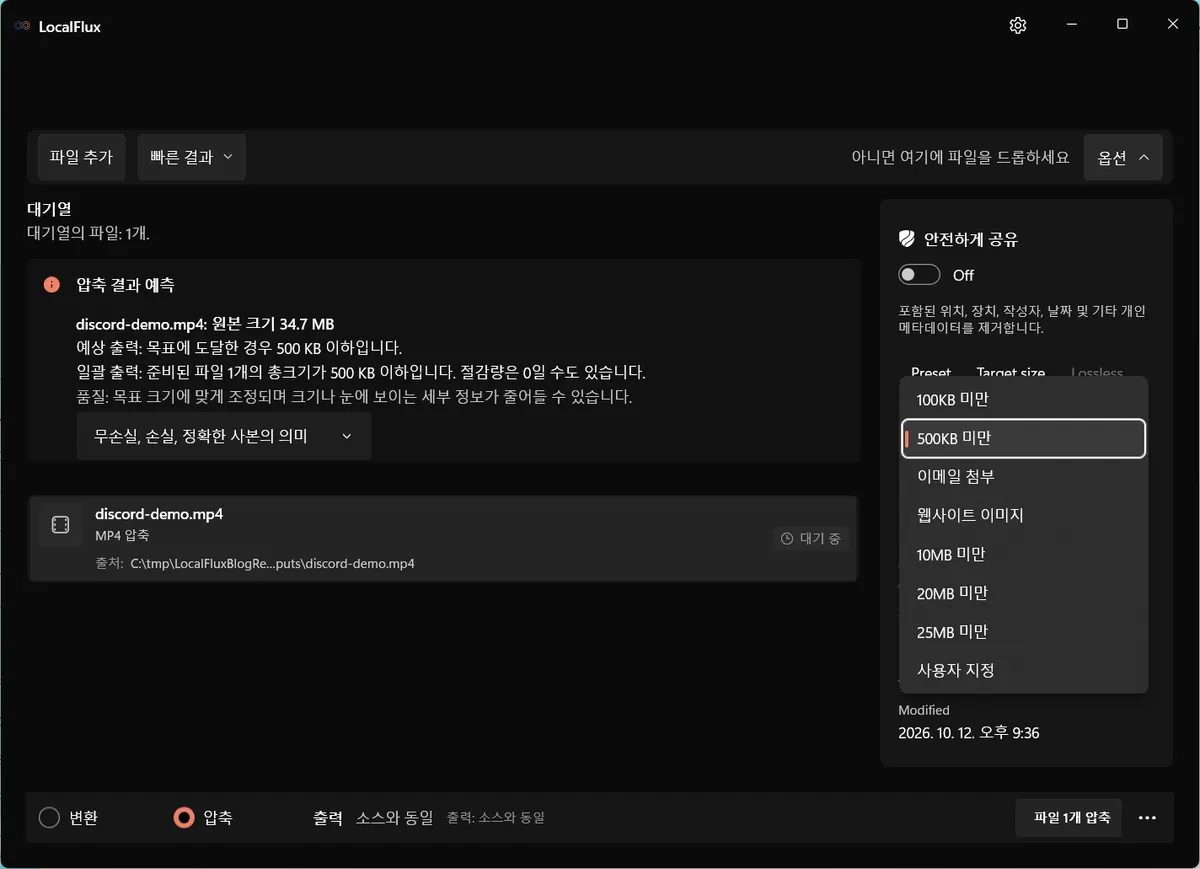
Task: Open the three-dots more menu
Action: tap(1147, 818)
